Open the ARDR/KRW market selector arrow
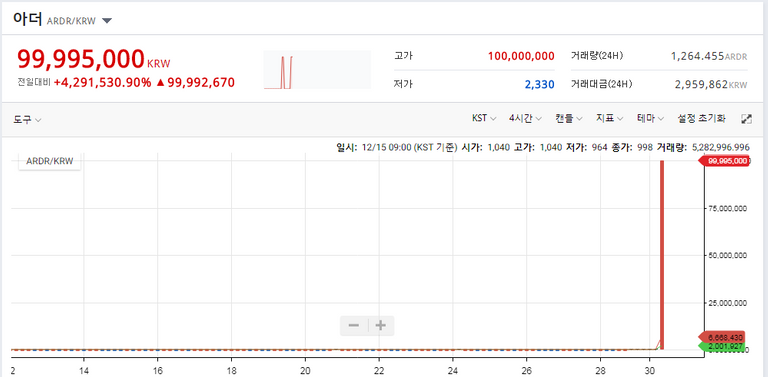768x377 pixels. pos(107,21)
